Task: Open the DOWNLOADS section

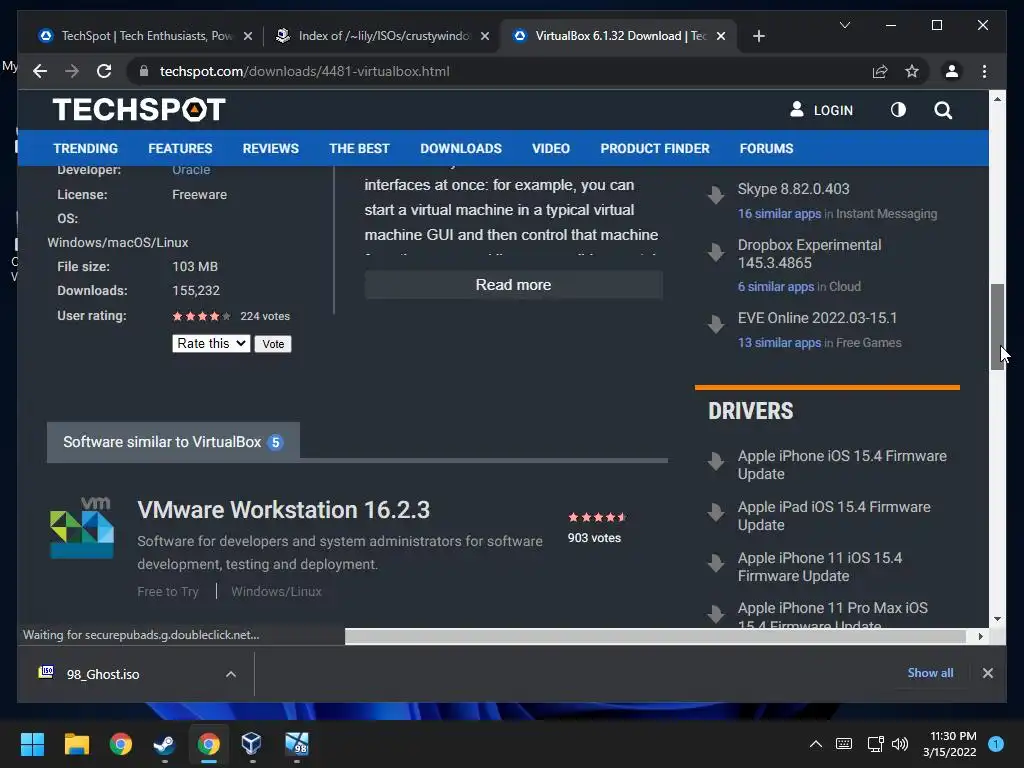Action: click(x=461, y=148)
